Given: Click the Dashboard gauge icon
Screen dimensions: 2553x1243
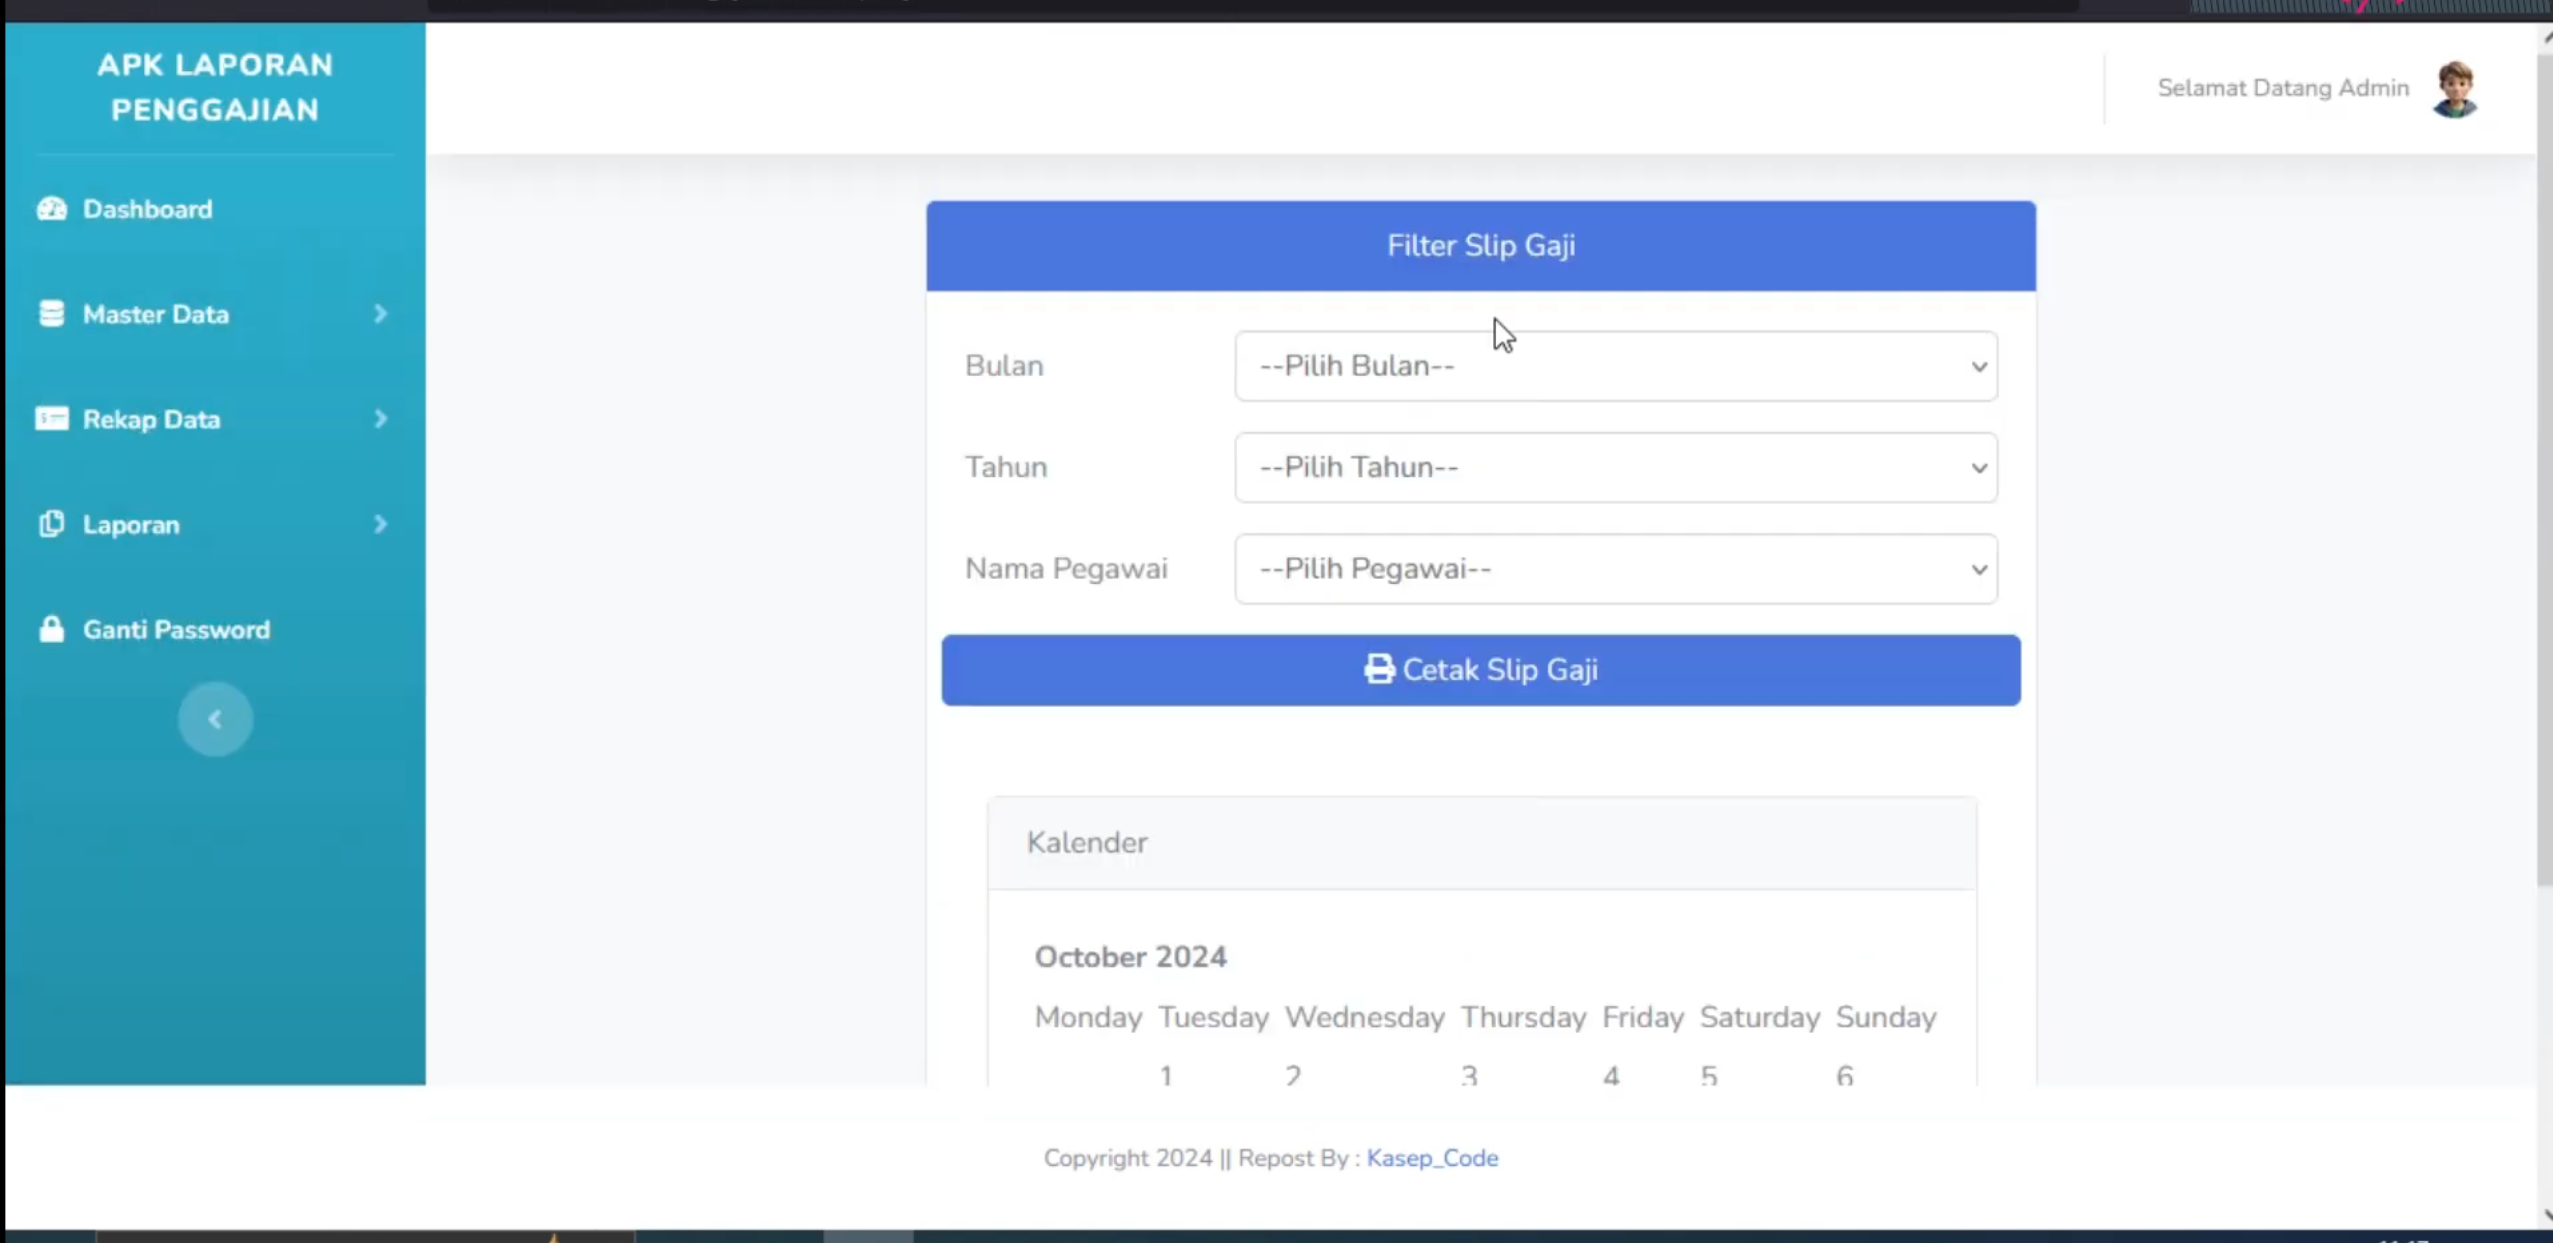Looking at the screenshot, I should click(x=52, y=209).
